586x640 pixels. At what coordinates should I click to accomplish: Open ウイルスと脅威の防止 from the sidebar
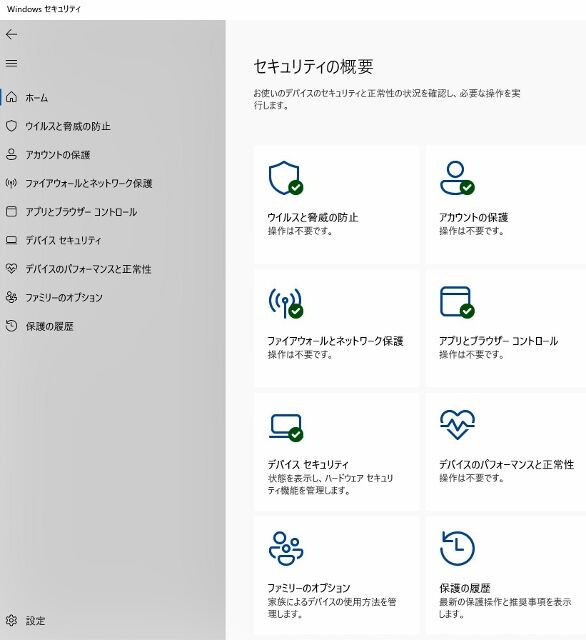click(x=68, y=126)
